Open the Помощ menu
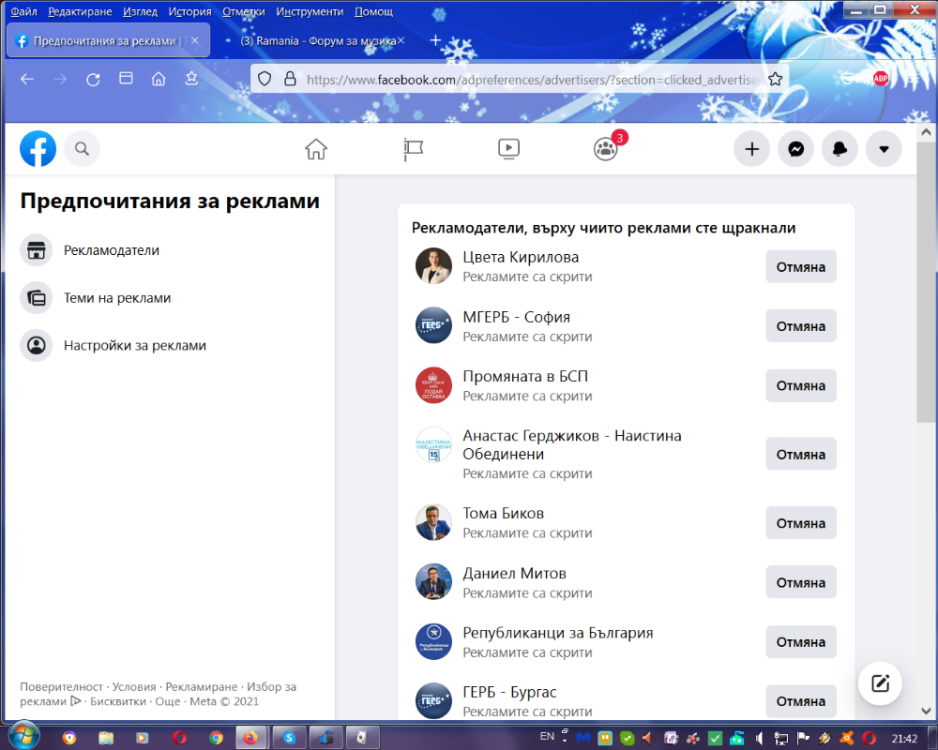Screen dimensions: 938x750 point(374,11)
